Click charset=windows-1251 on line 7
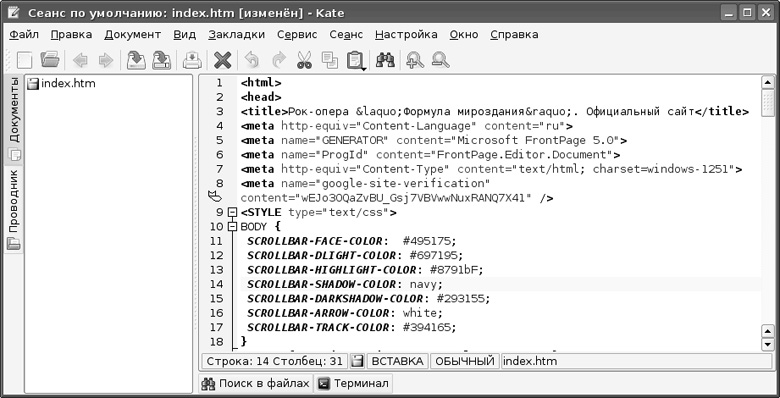Image resolution: width=780 pixels, height=398 pixels. pyautogui.click(x=660, y=169)
